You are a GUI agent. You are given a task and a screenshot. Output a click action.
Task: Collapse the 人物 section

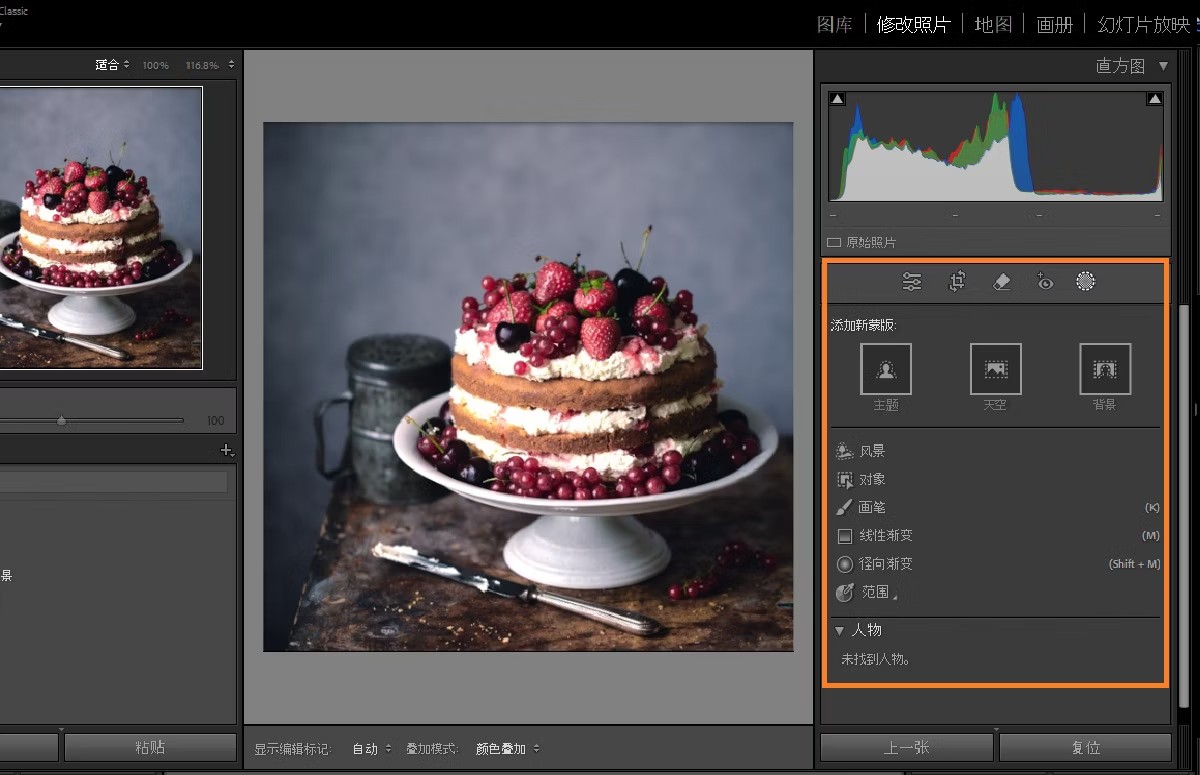coord(839,631)
